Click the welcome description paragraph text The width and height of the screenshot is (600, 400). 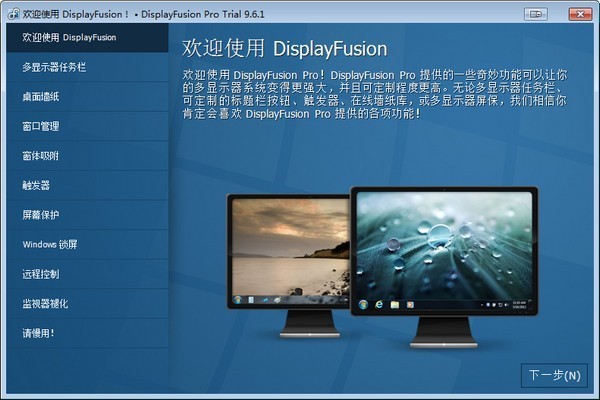375,94
